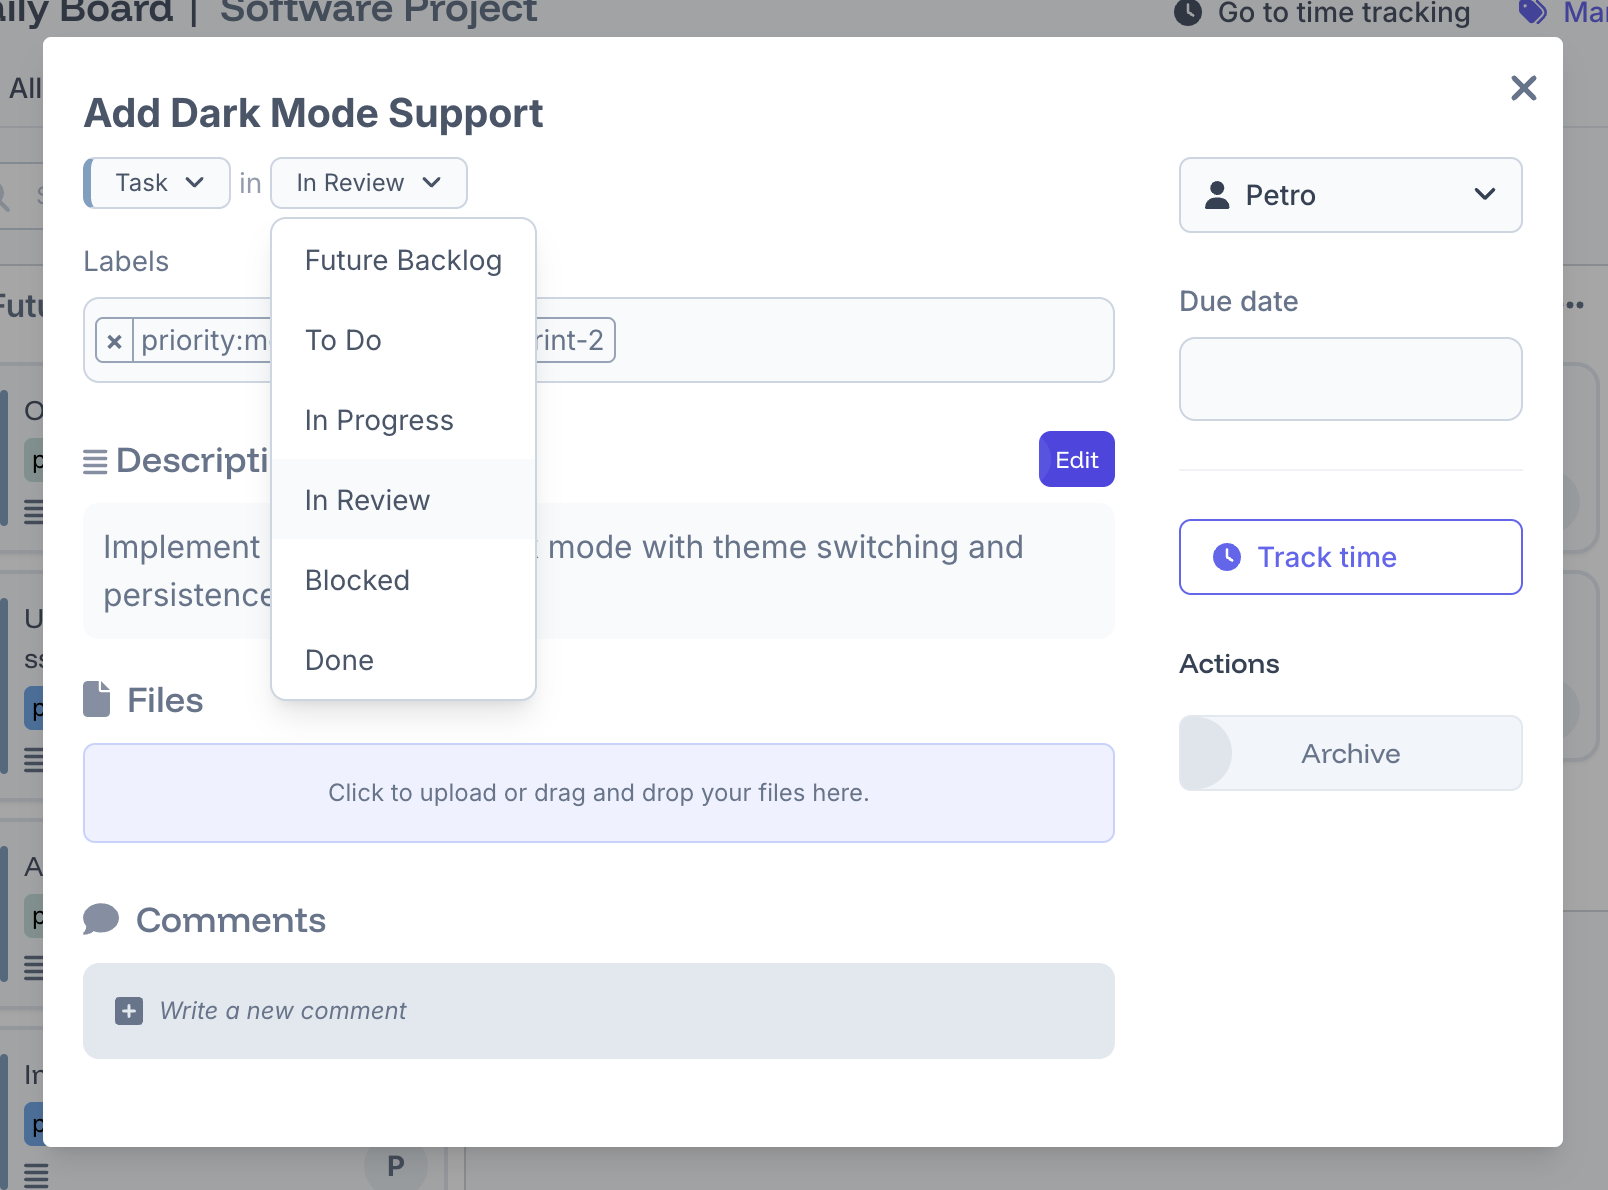
Task: Click the Description lines icon
Action: (95, 461)
